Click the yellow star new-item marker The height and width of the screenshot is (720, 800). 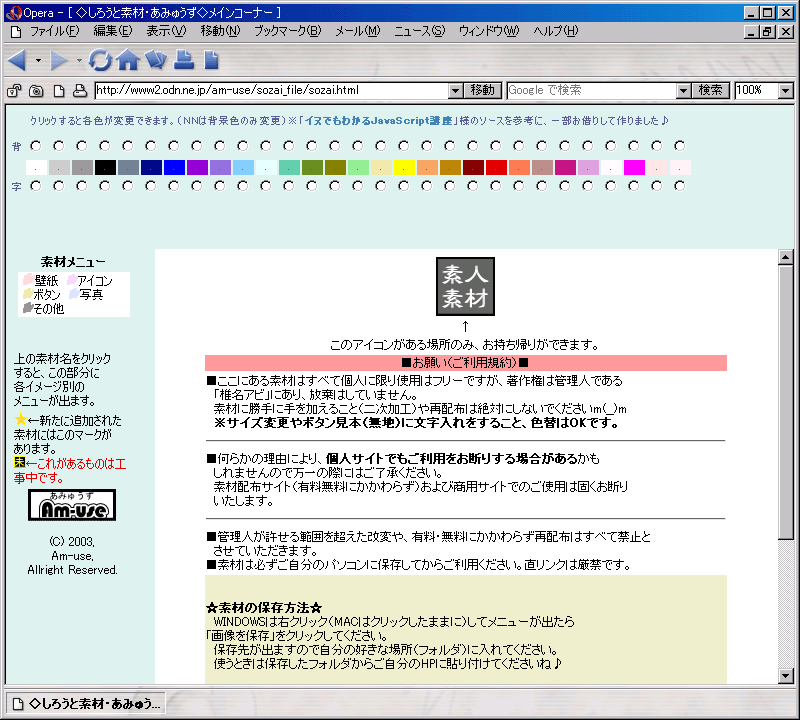click(20, 419)
